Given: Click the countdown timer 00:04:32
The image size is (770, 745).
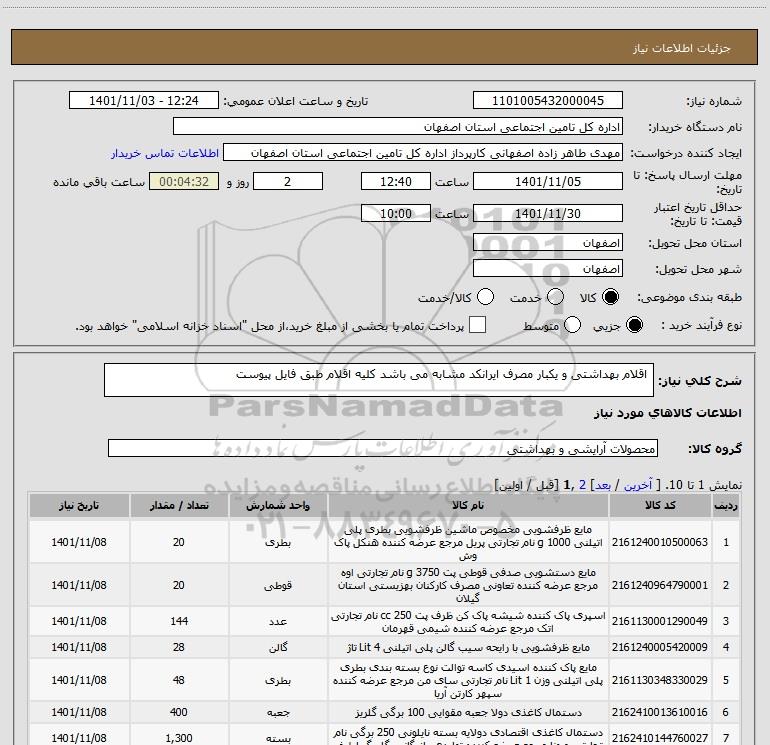Looking at the screenshot, I should coord(184,181).
